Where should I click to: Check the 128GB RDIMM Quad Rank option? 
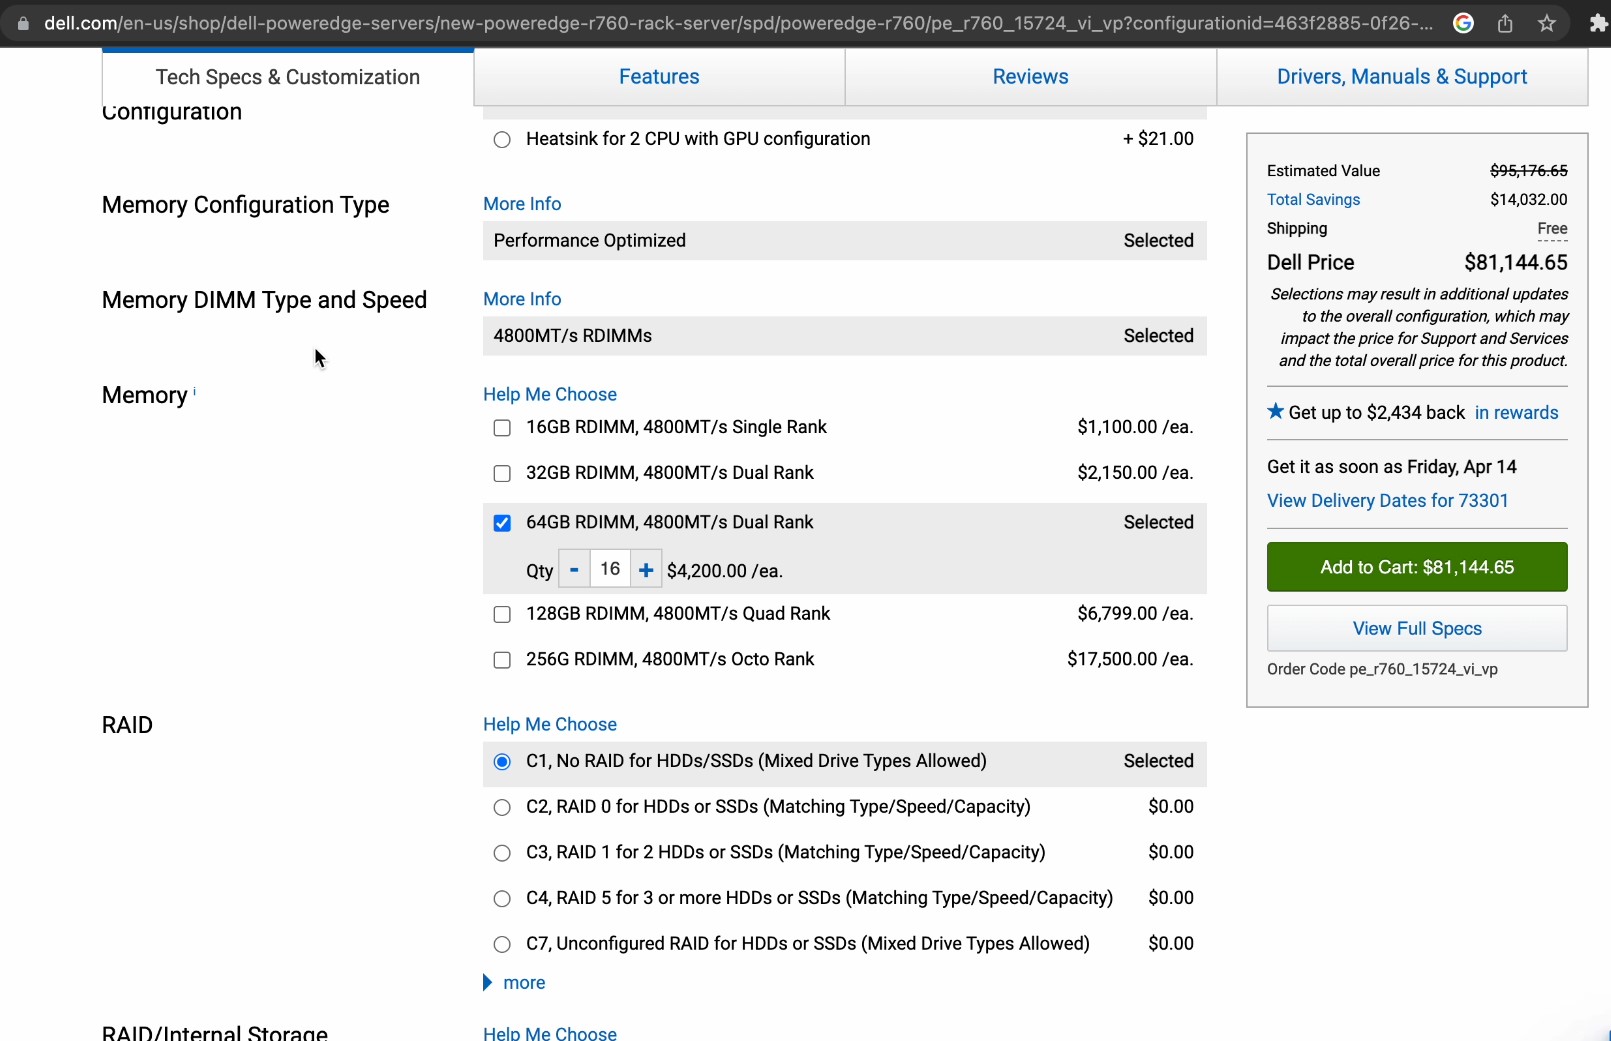[x=502, y=615]
